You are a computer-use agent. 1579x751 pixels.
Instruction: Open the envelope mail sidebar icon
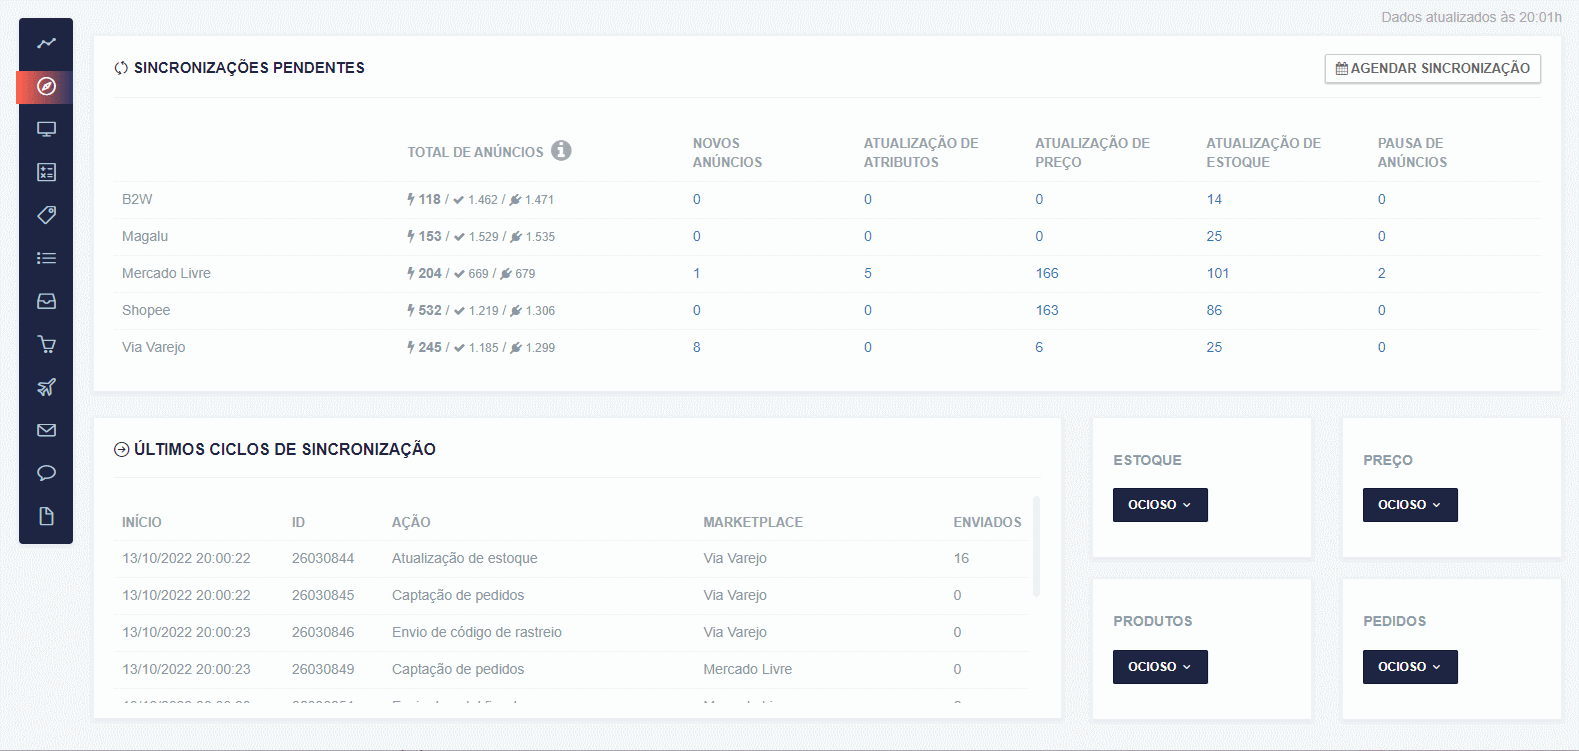click(46, 430)
